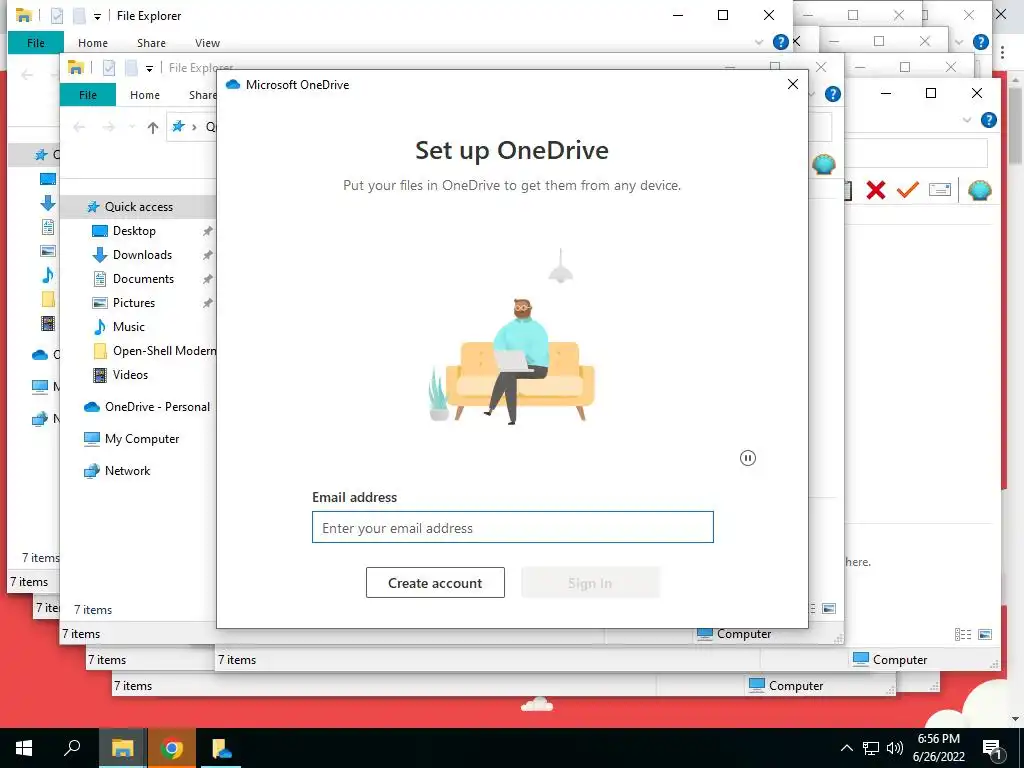Click the pin icon beside Desktop
This screenshot has width=1024, height=768.
click(207, 231)
